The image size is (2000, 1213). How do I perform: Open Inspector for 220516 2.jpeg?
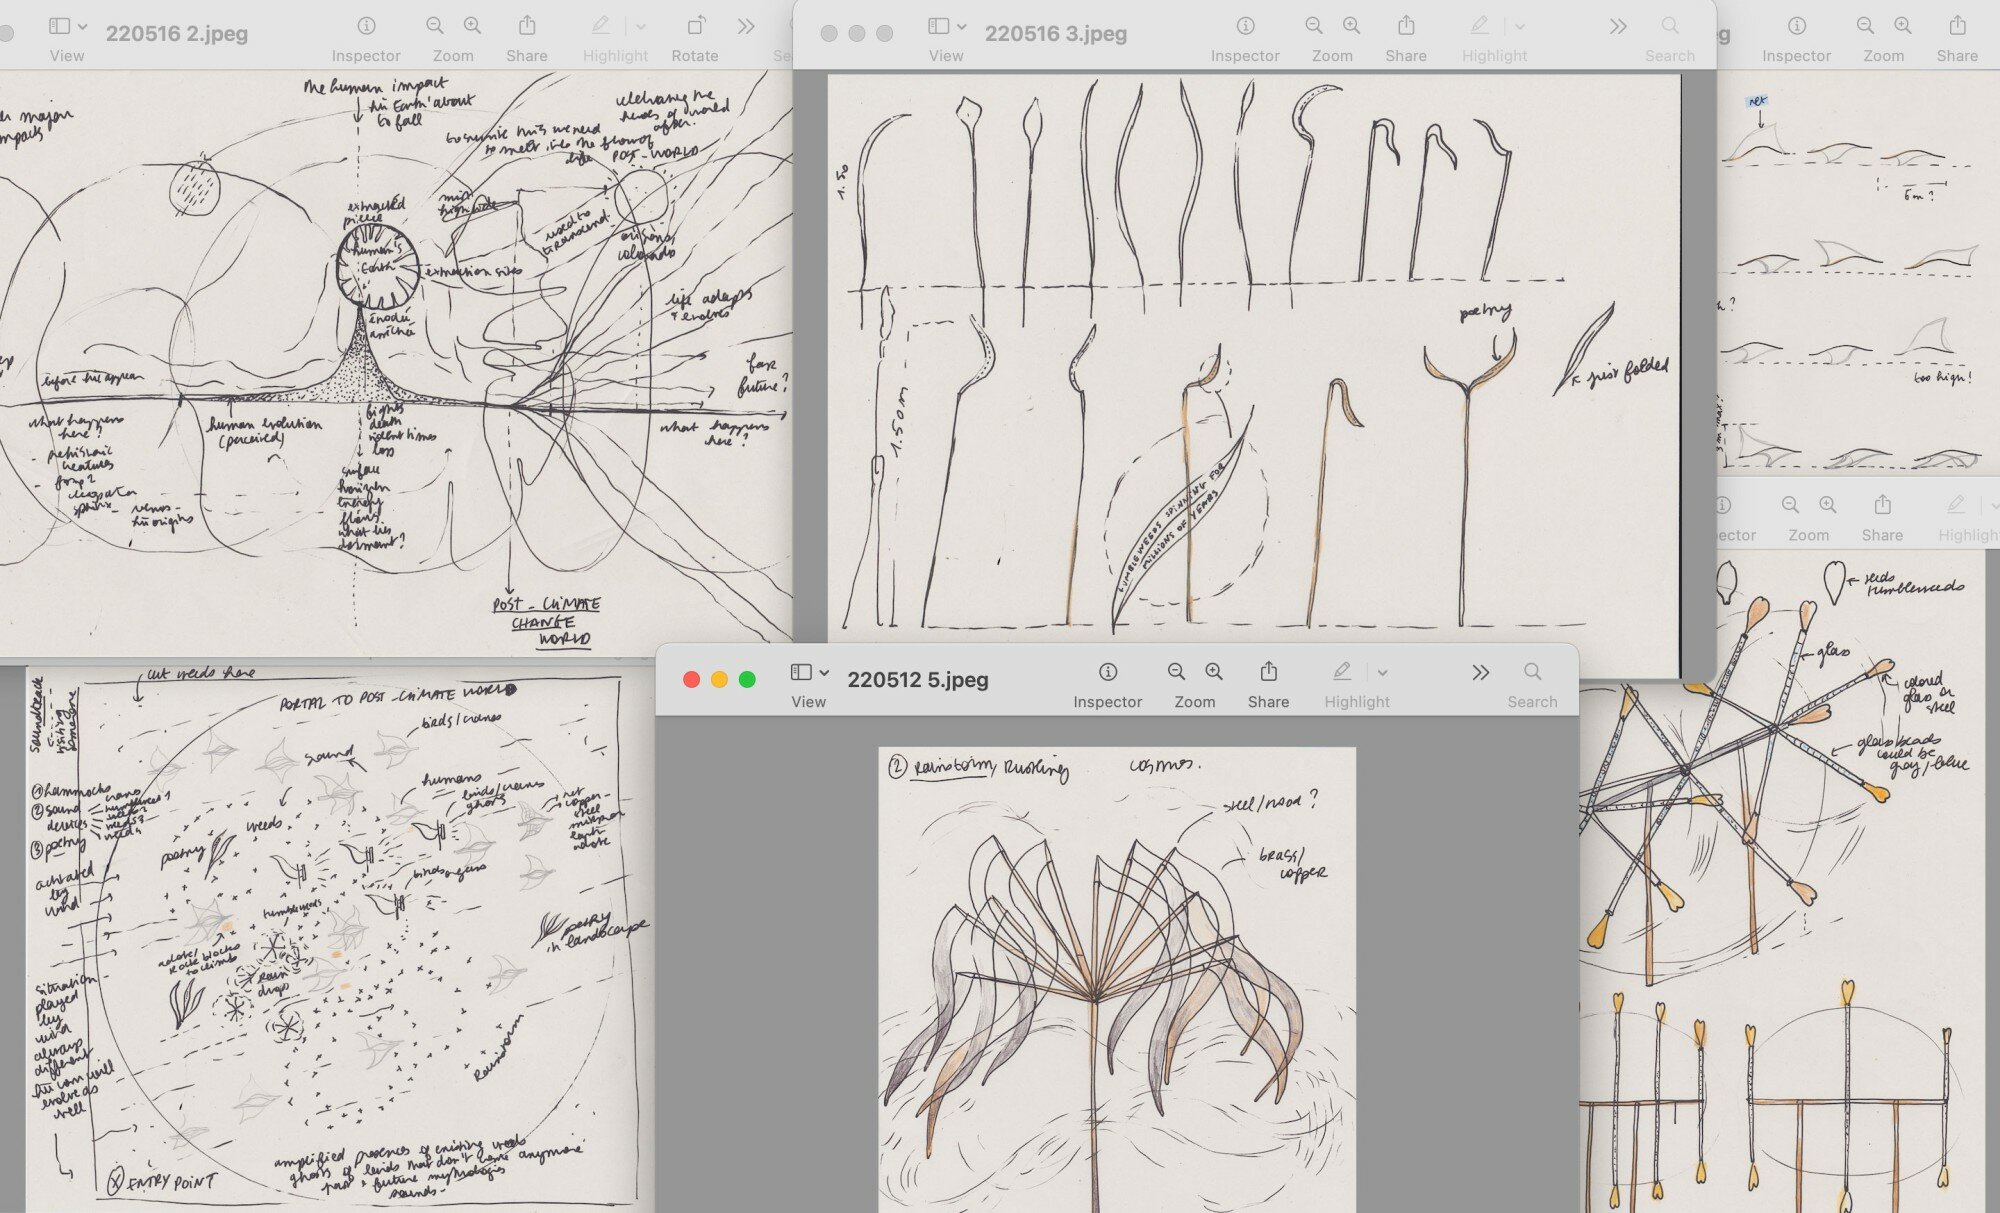[x=366, y=27]
